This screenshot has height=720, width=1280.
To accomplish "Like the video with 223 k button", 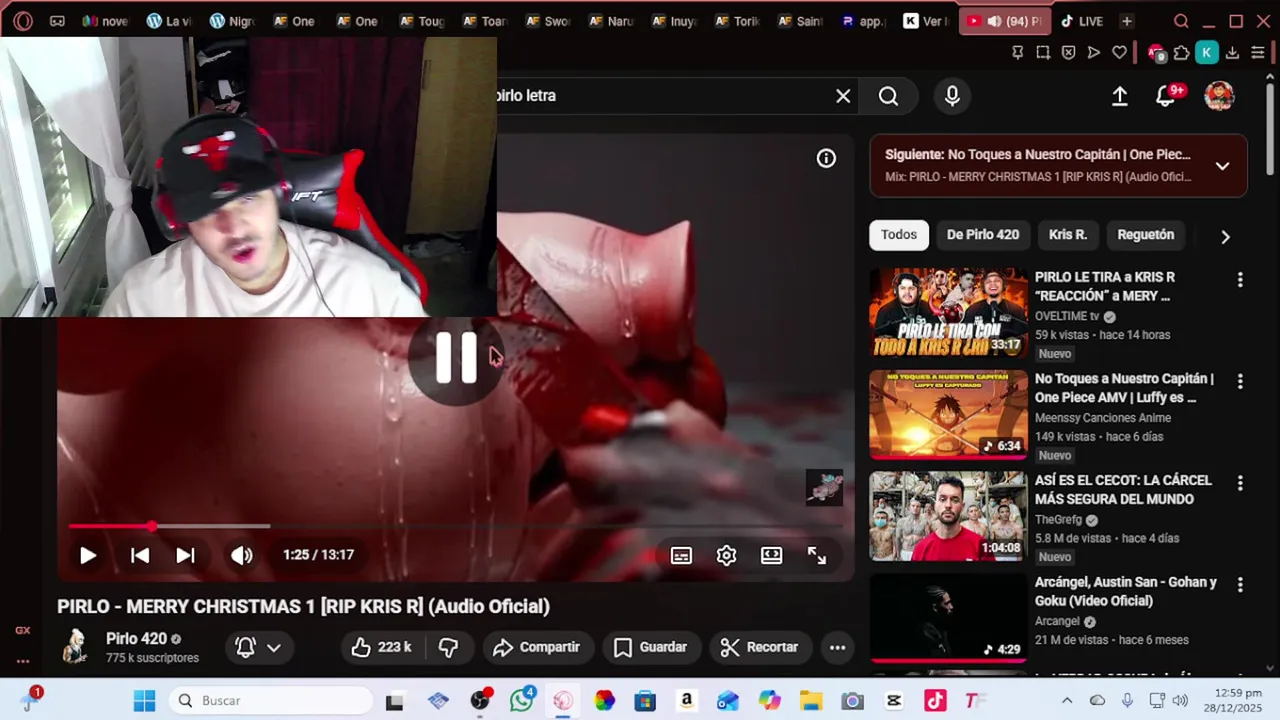I will 381,647.
